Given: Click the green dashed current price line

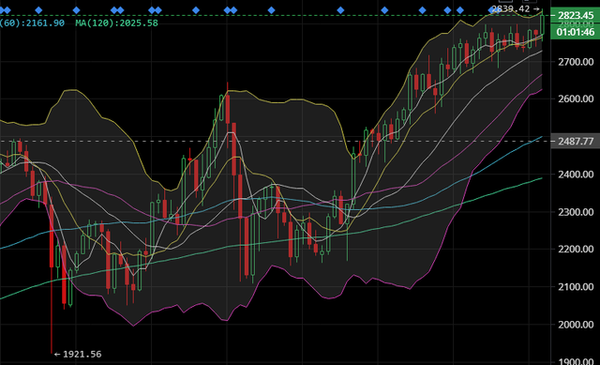Looking at the screenshot, I should pyautogui.click(x=275, y=15).
